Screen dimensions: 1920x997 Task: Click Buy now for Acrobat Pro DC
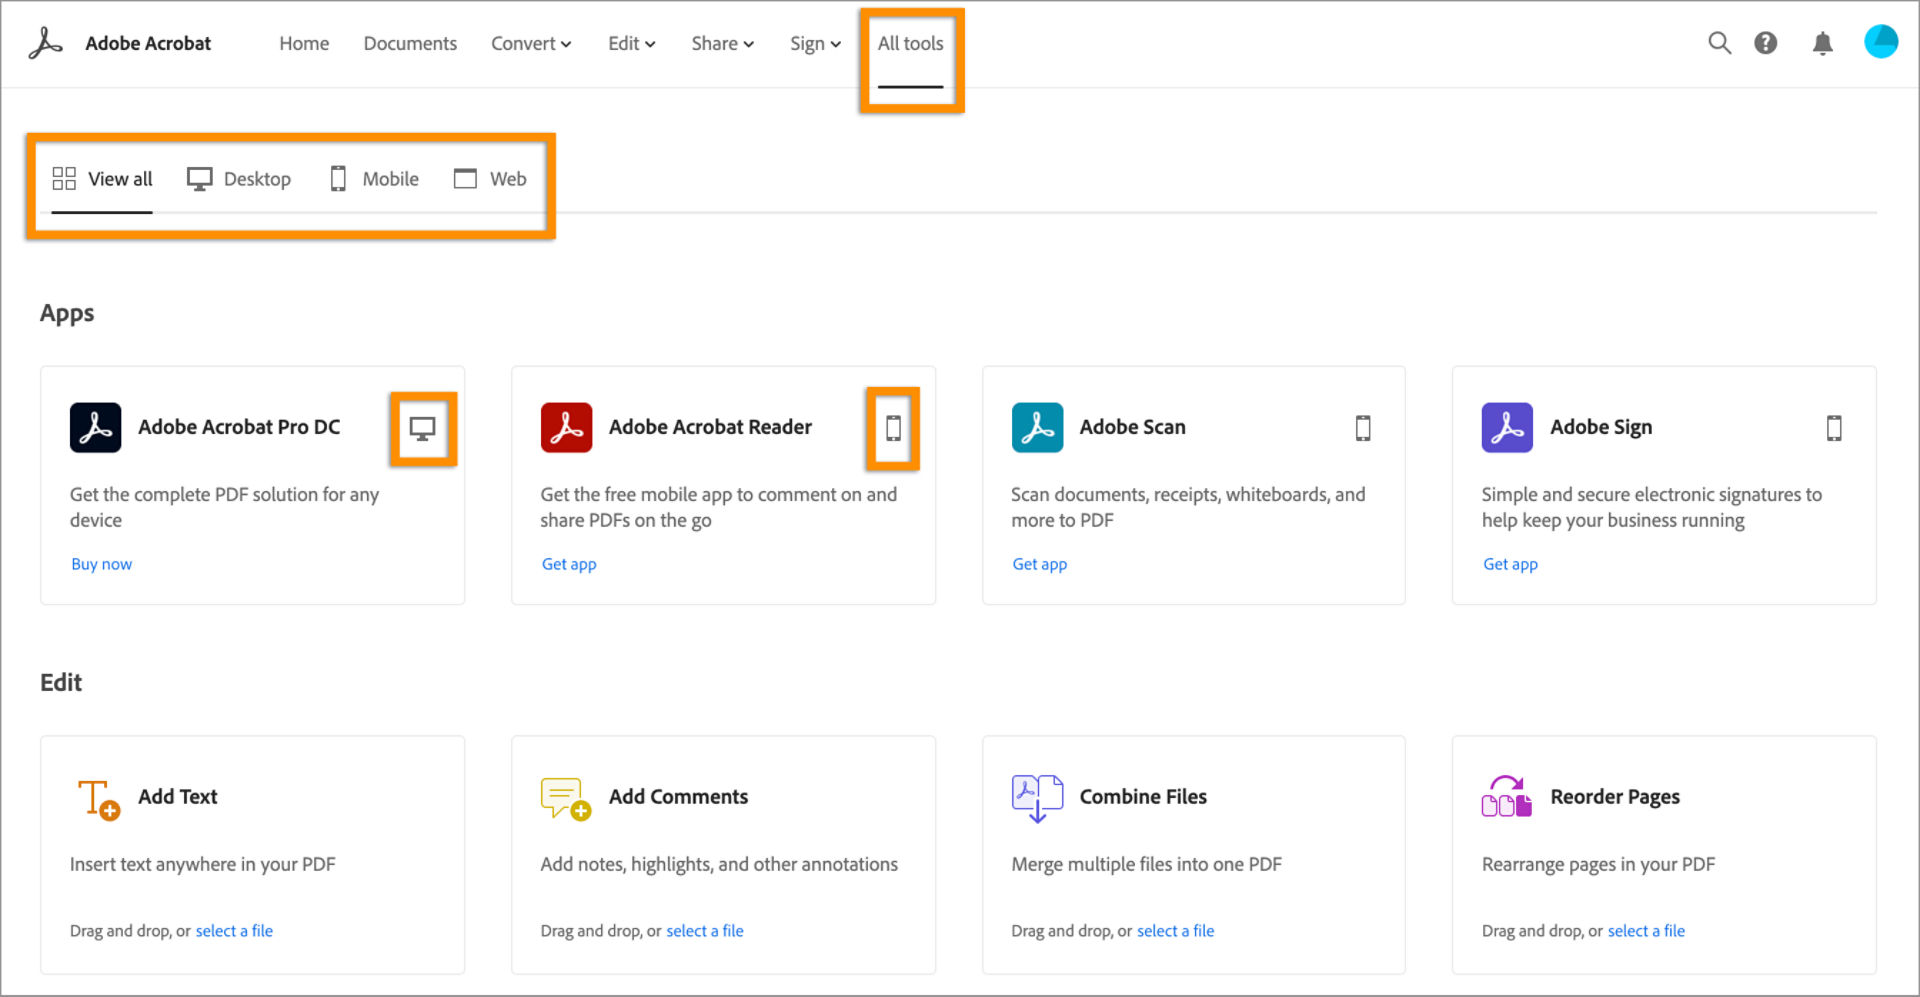click(101, 564)
